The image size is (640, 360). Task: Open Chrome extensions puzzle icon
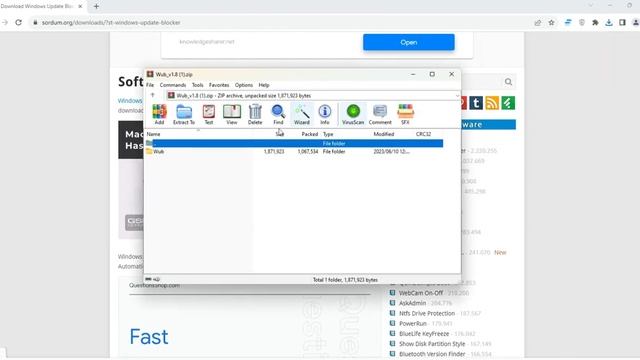[595, 22]
